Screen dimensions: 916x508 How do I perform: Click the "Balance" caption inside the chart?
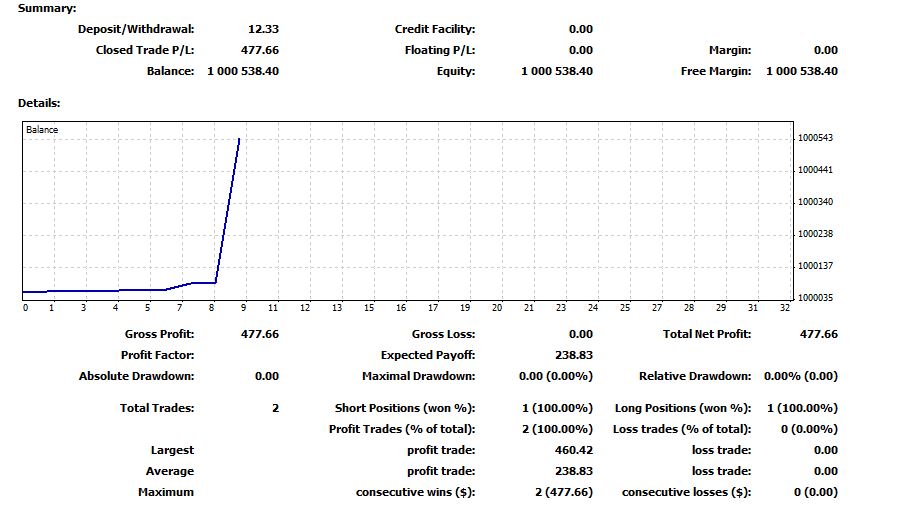42,130
